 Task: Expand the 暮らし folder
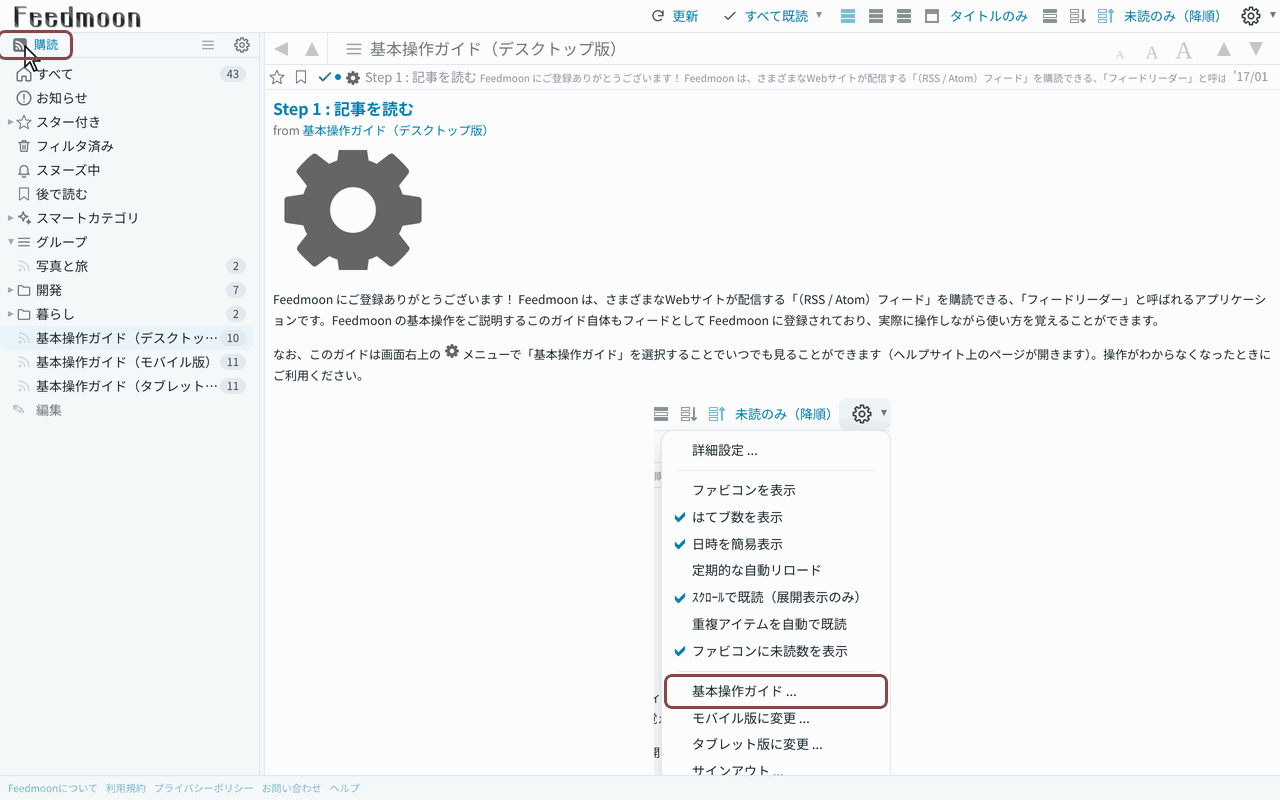tap(10, 314)
